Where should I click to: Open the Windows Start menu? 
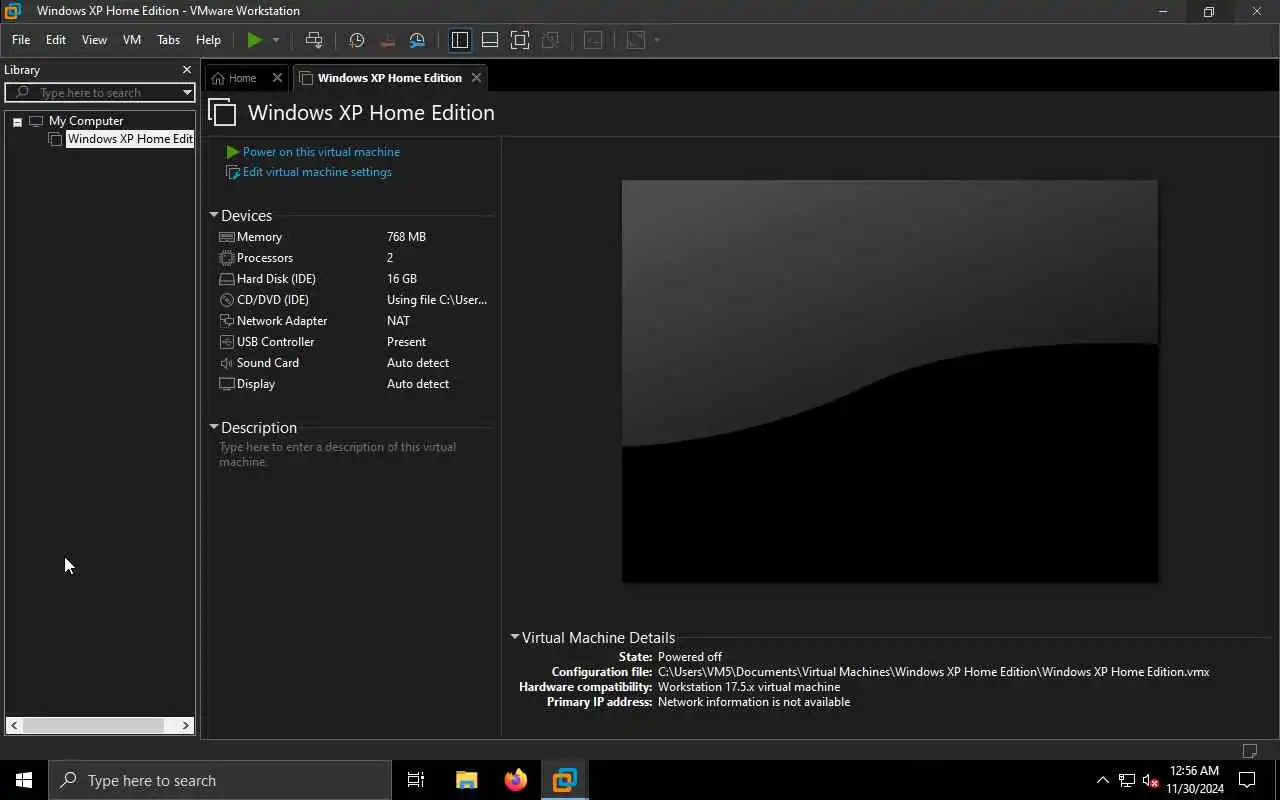[x=24, y=780]
